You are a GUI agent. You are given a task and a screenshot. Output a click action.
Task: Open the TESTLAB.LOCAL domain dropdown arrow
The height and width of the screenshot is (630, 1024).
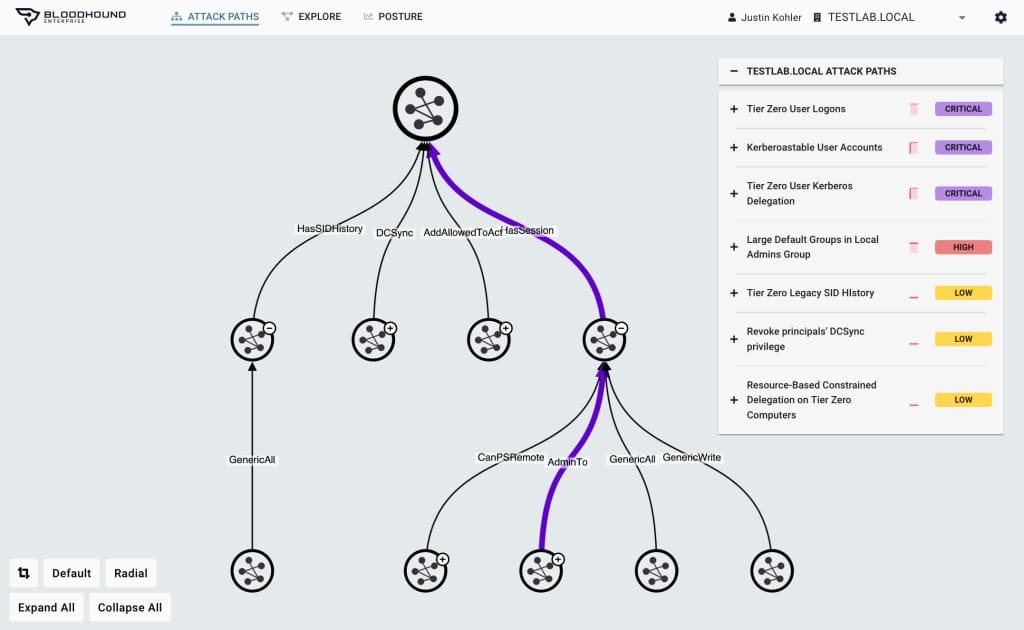pos(962,18)
